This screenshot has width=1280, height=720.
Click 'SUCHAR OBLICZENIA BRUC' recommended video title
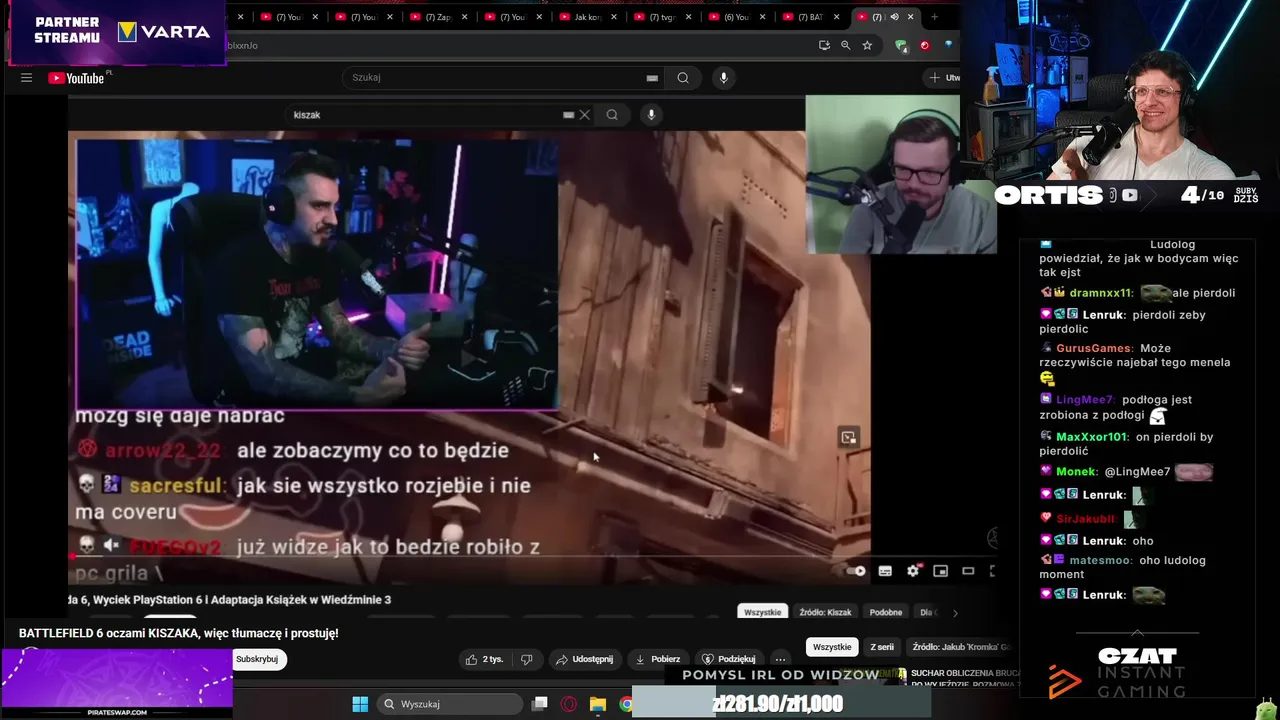[965, 674]
